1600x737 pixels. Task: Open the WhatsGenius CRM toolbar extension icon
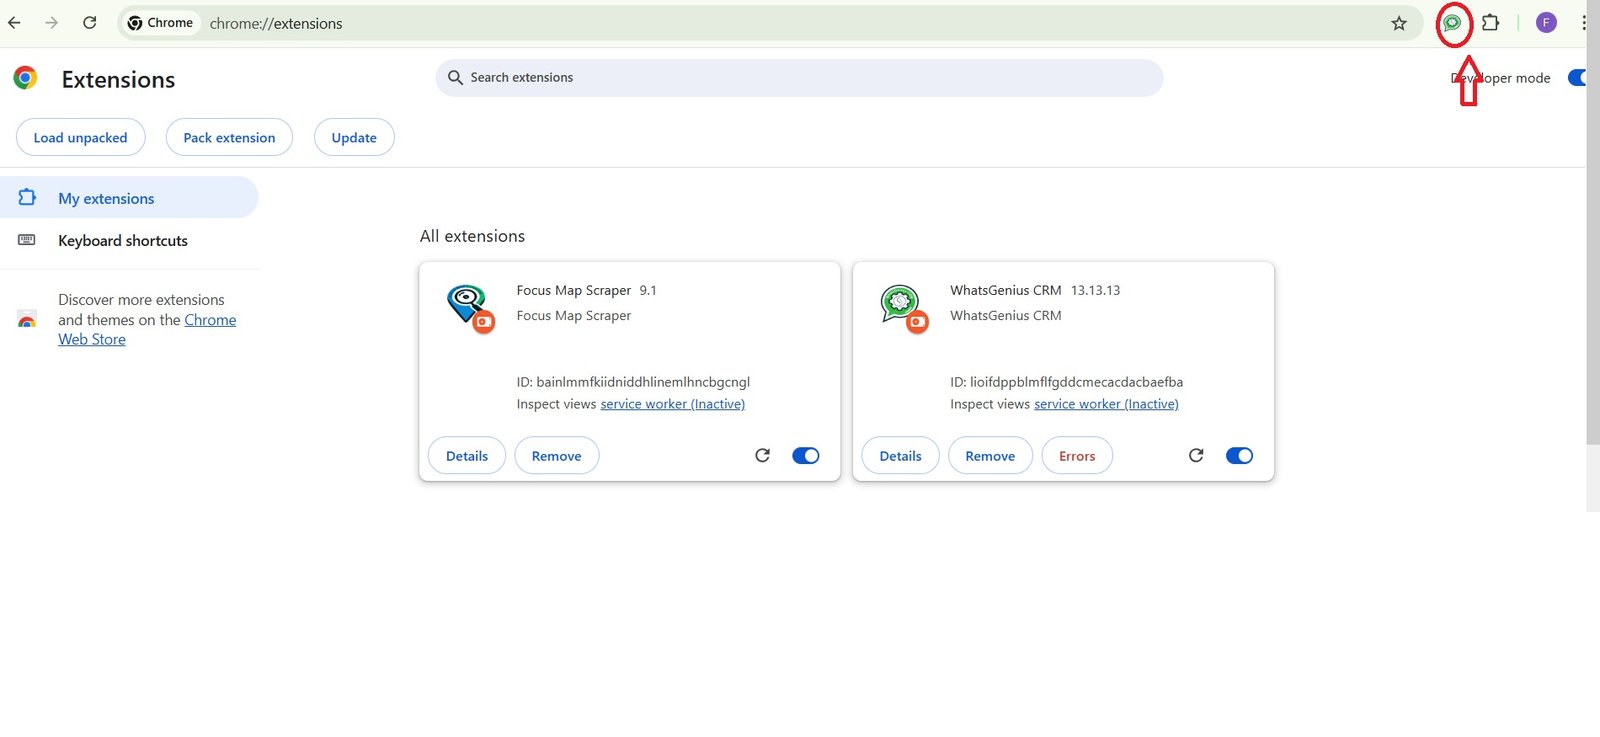[x=1452, y=23]
